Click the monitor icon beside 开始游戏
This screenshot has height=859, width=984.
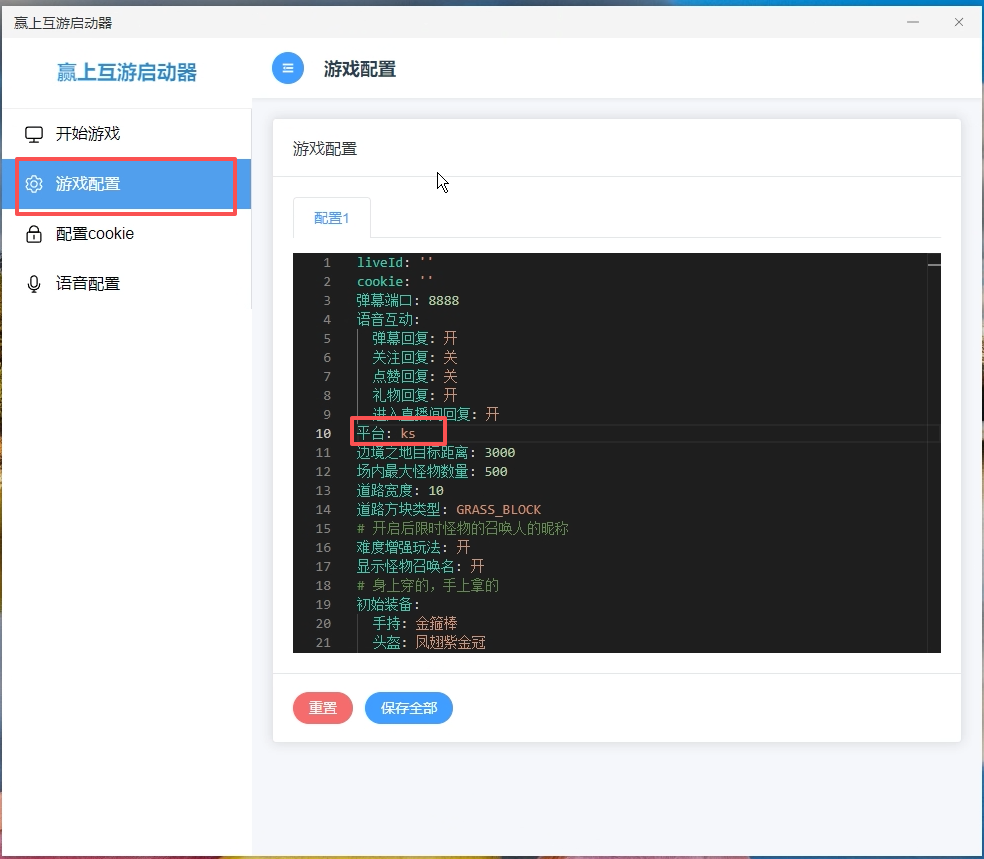click(x=34, y=134)
